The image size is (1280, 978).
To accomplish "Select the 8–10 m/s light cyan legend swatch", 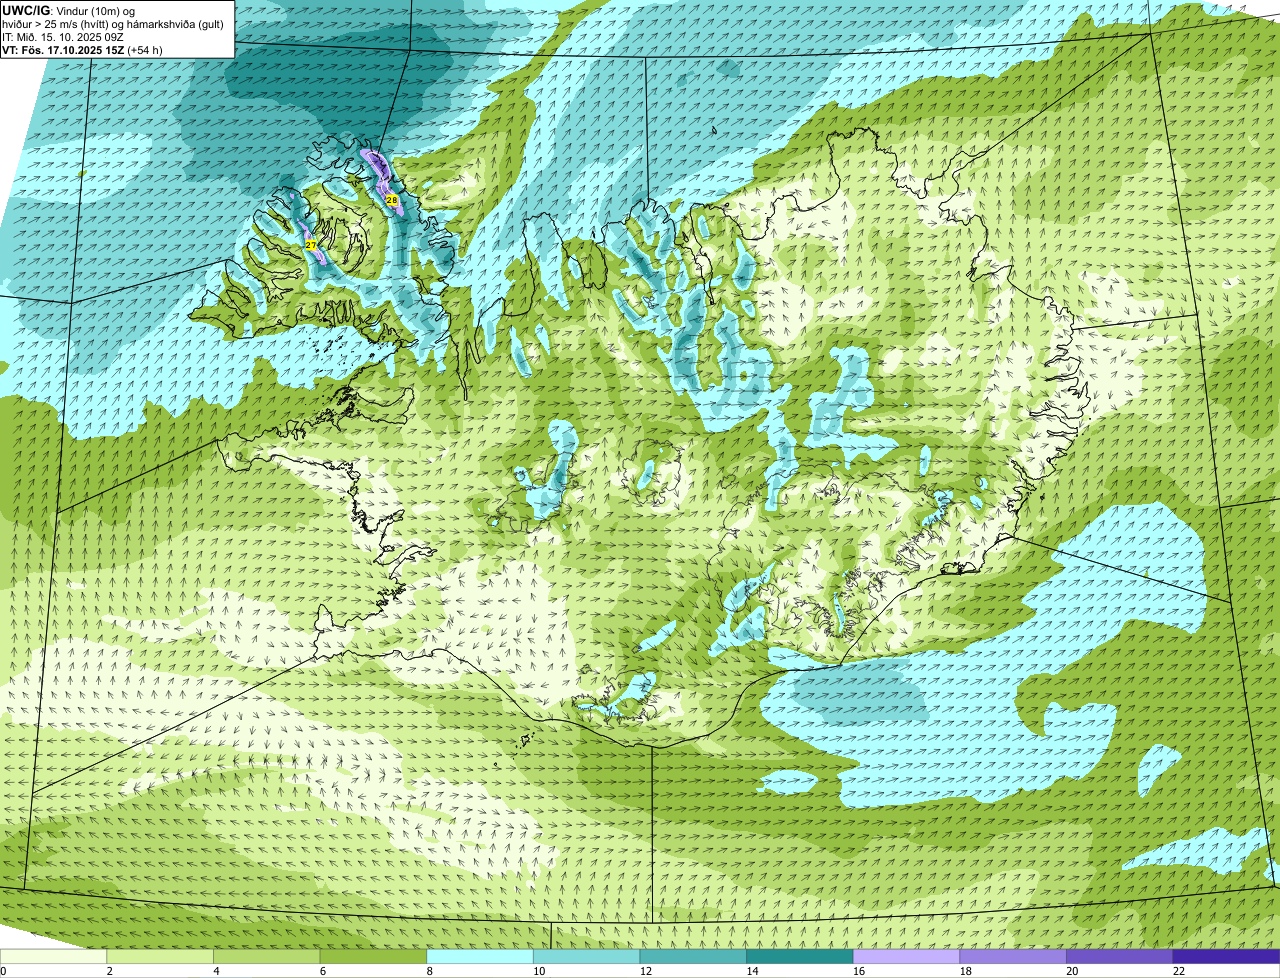I will click(480, 956).
